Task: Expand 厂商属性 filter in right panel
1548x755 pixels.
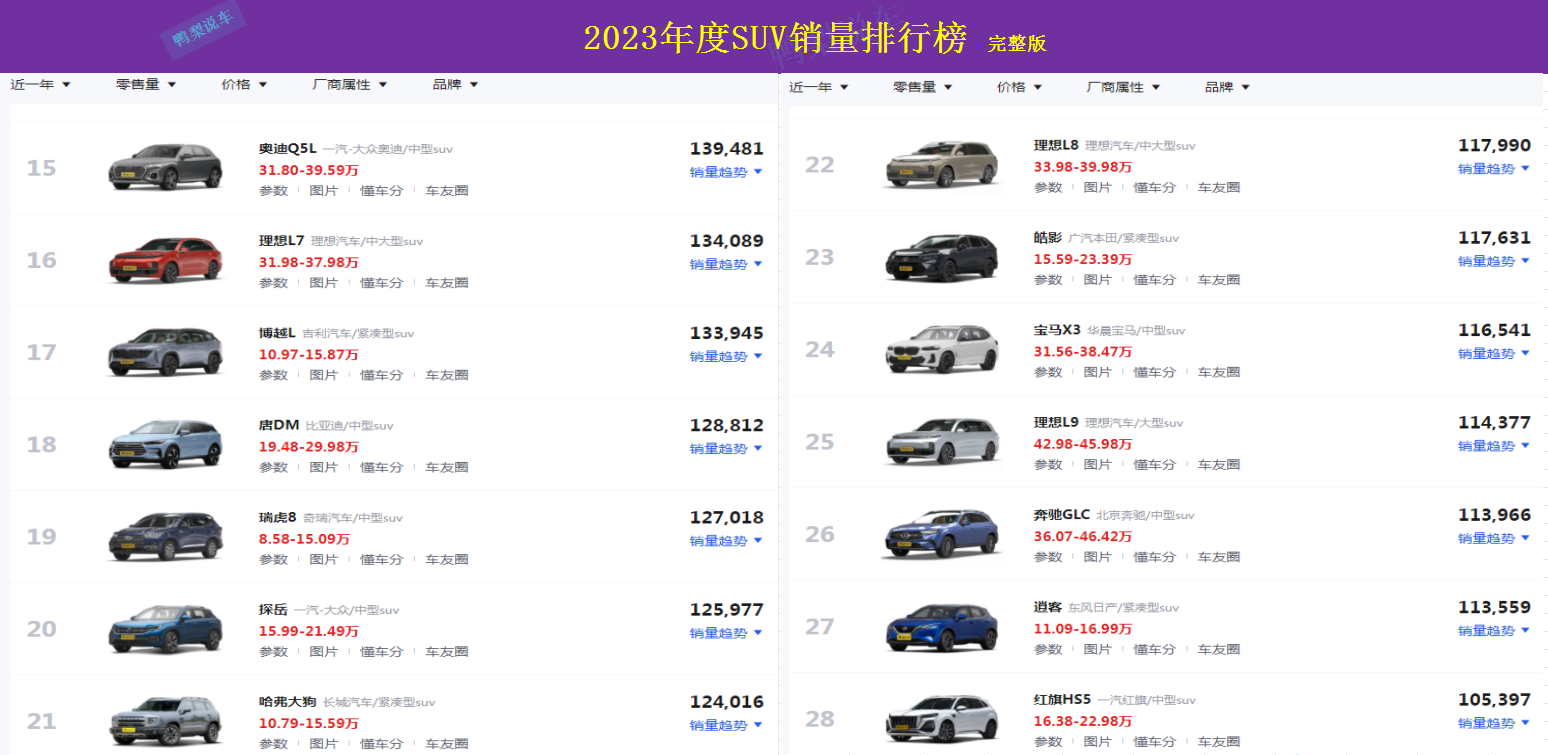Action: point(1123,87)
